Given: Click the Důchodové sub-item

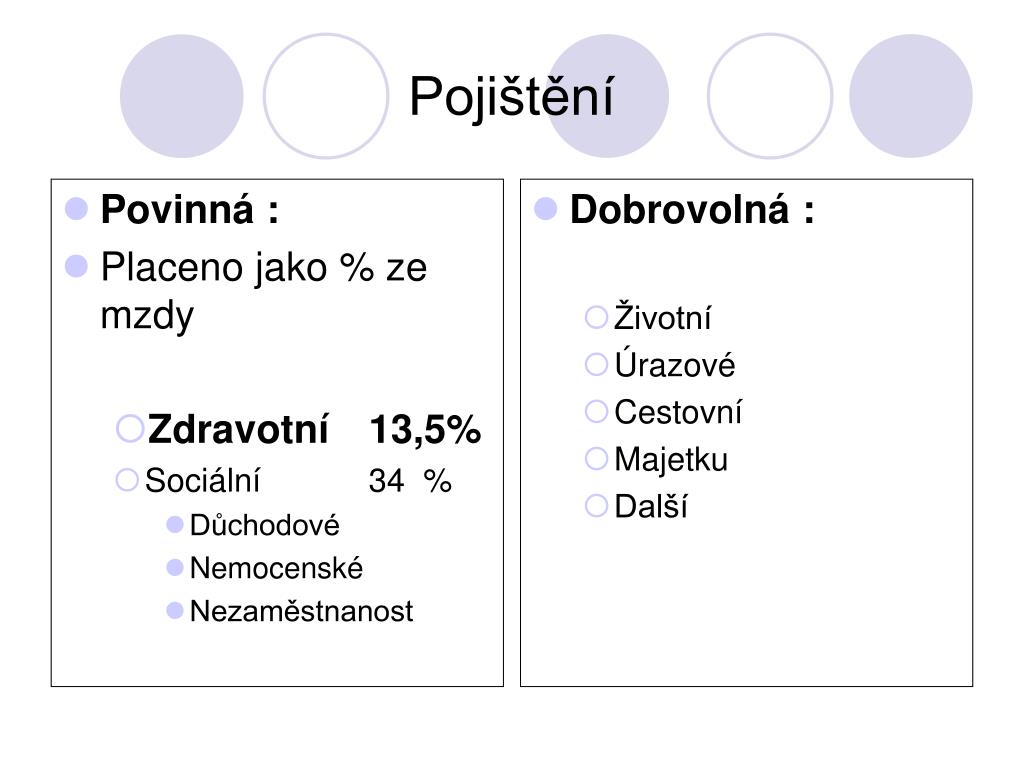Looking at the screenshot, I should pyautogui.click(x=264, y=525).
